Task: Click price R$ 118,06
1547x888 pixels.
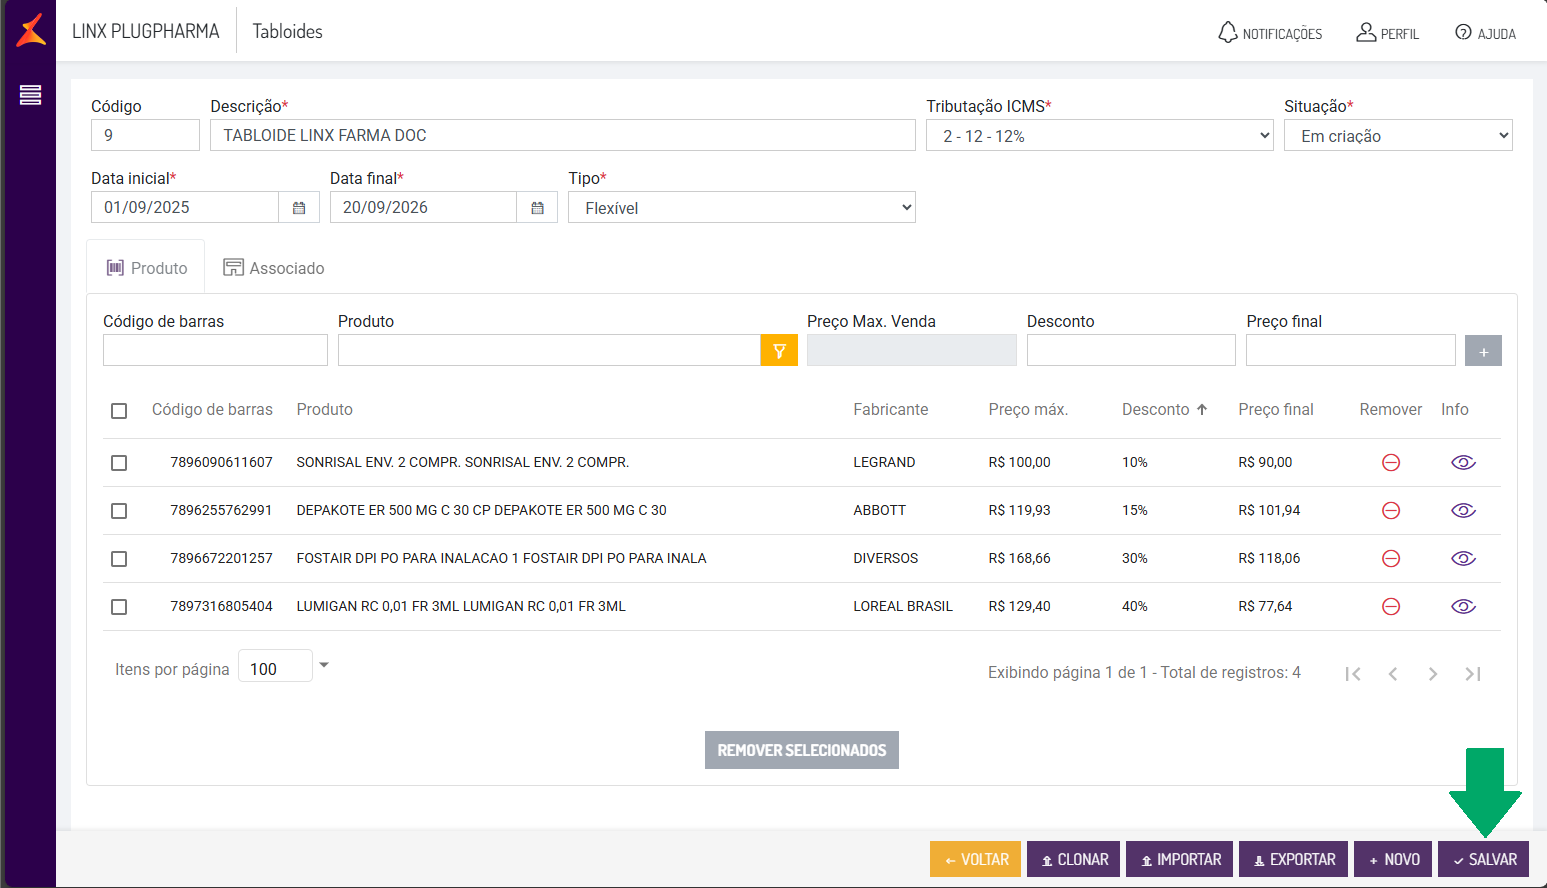Action: (1269, 558)
